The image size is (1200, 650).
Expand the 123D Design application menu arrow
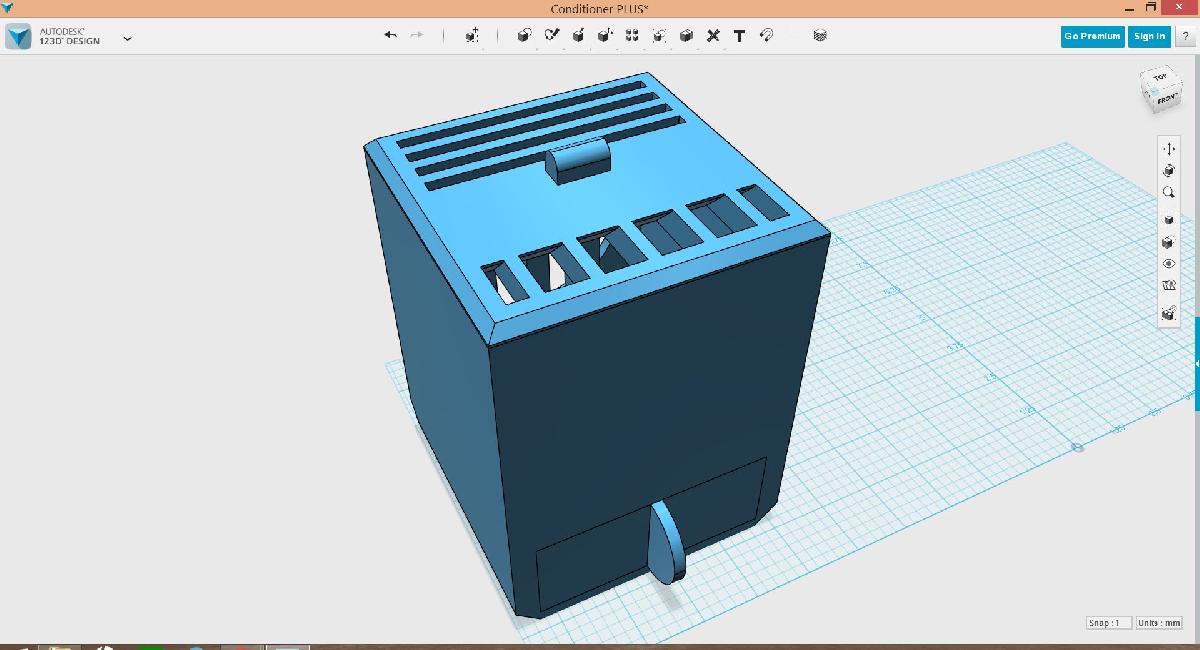127,38
